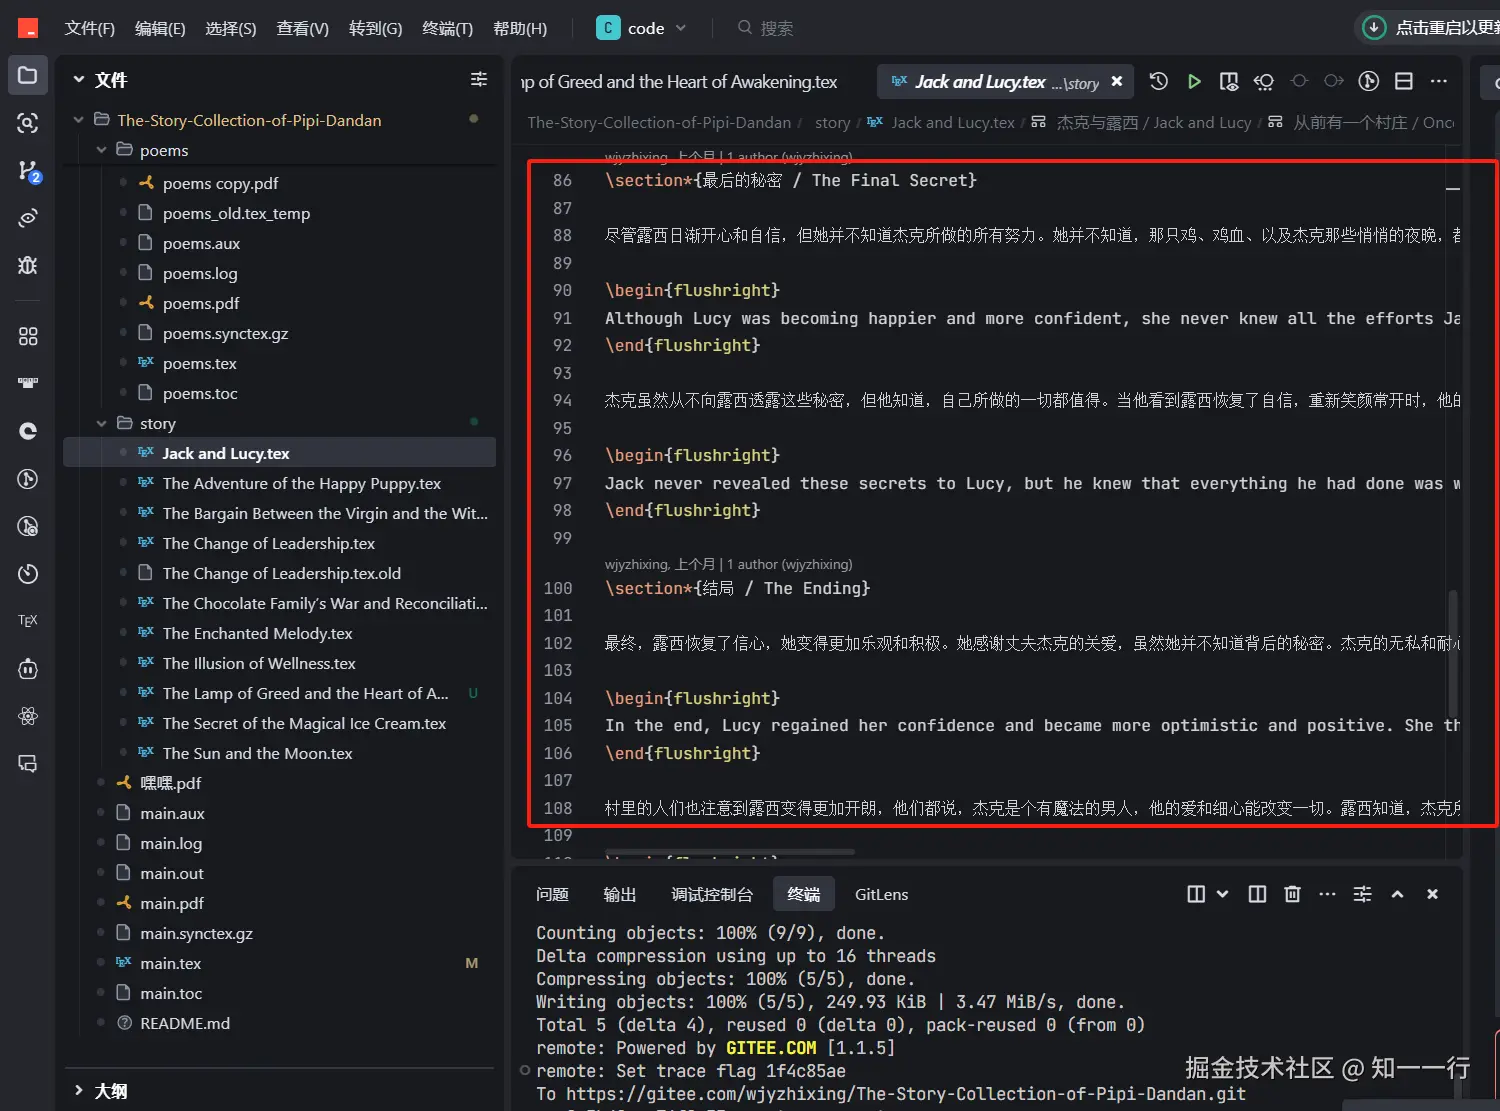Open the Search view in activity bar

pyautogui.click(x=28, y=123)
